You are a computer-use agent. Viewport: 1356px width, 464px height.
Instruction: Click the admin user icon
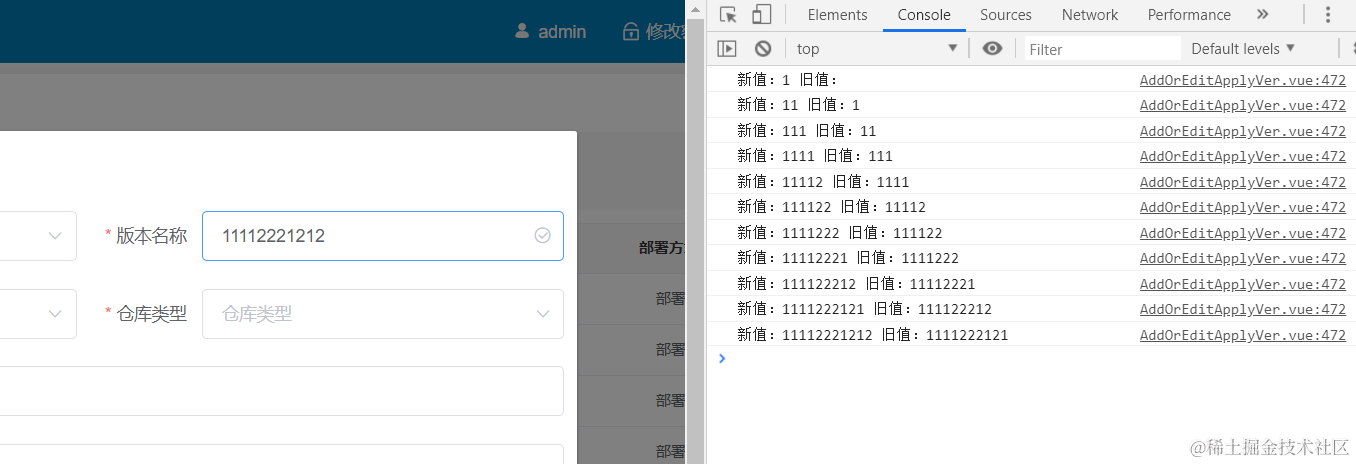pyautogui.click(x=522, y=31)
